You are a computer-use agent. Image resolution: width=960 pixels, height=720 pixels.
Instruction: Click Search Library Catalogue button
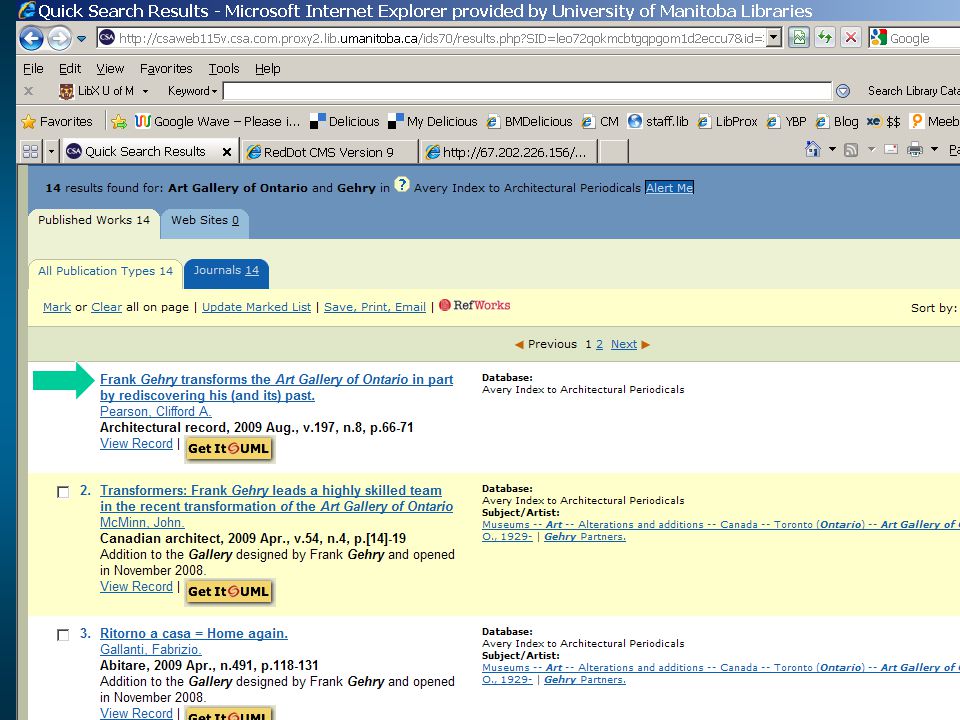[x=913, y=91]
